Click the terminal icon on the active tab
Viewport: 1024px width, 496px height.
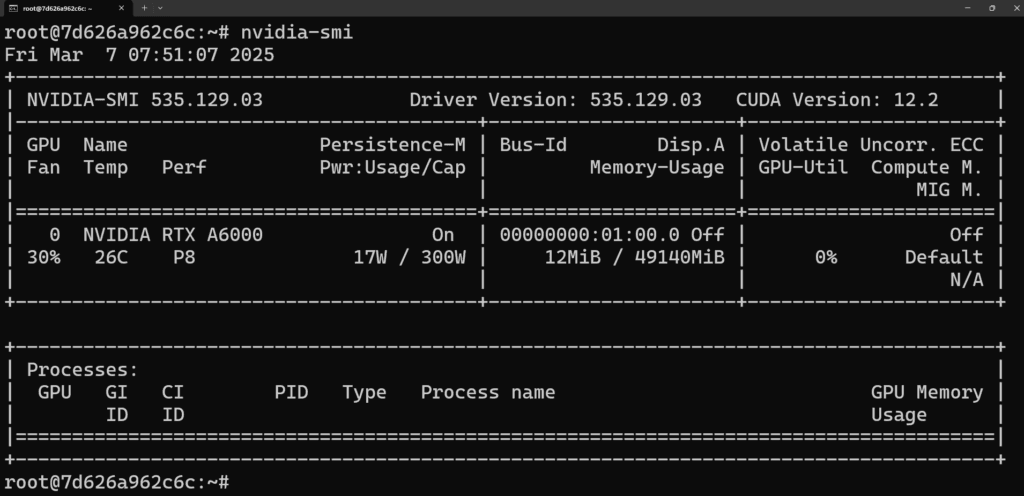(x=14, y=7)
